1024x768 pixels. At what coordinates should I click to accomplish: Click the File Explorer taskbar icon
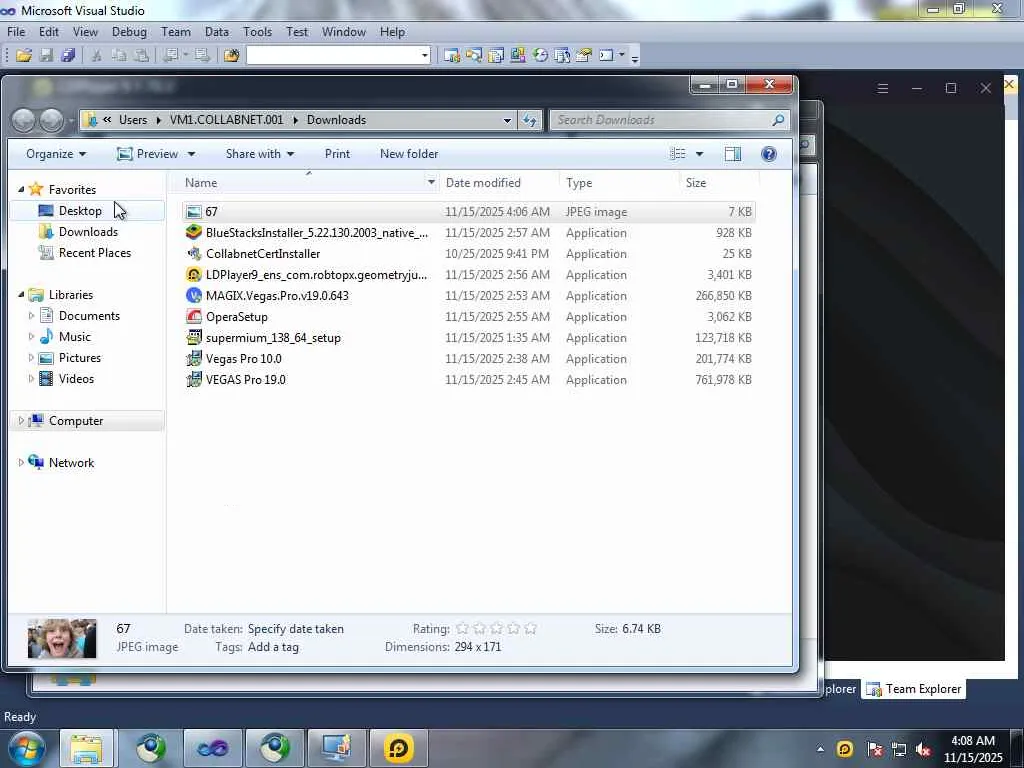87,748
